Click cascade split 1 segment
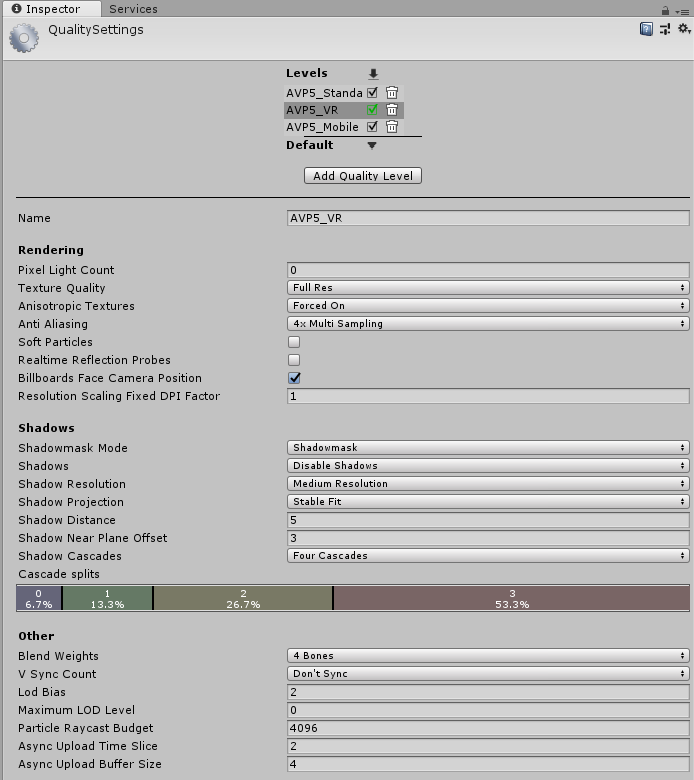This screenshot has width=694, height=780. [107, 598]
